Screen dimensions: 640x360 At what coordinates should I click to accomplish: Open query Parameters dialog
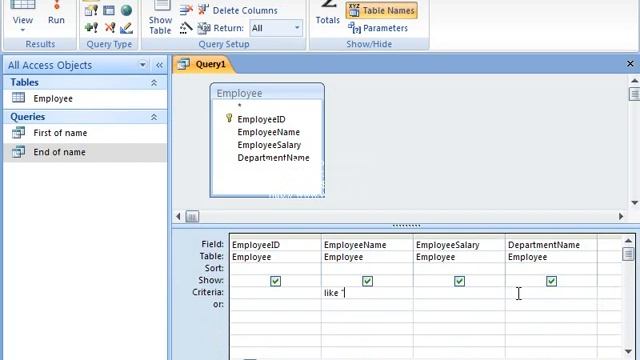[x=378, y=28]
